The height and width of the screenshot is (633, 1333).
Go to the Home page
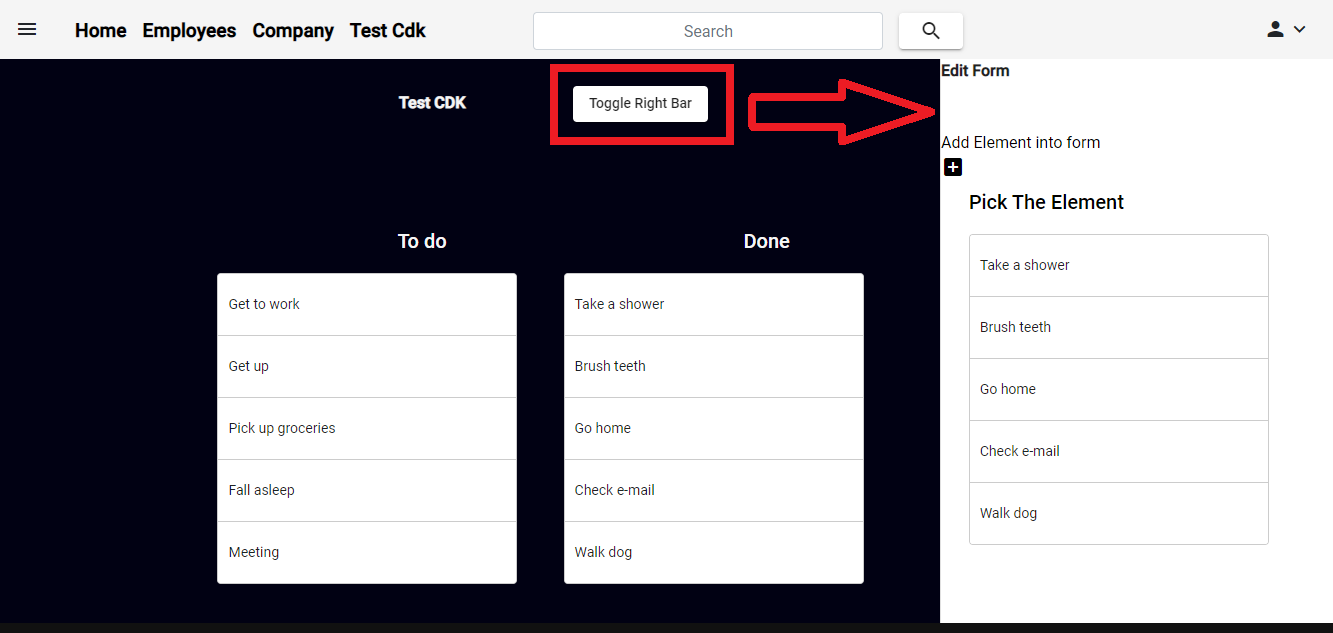pos(101,31)
